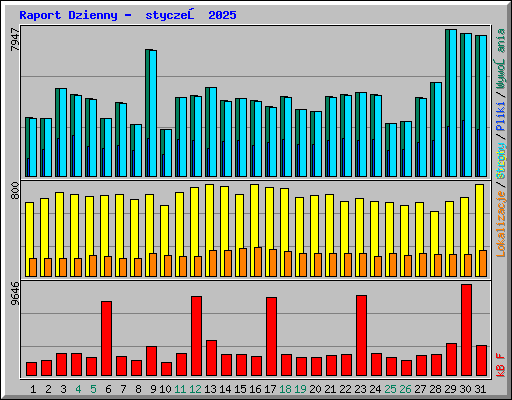This screenshot has height=400, width=512.
Task: Click the 800 y-axis value label
Action: point(15,190)
